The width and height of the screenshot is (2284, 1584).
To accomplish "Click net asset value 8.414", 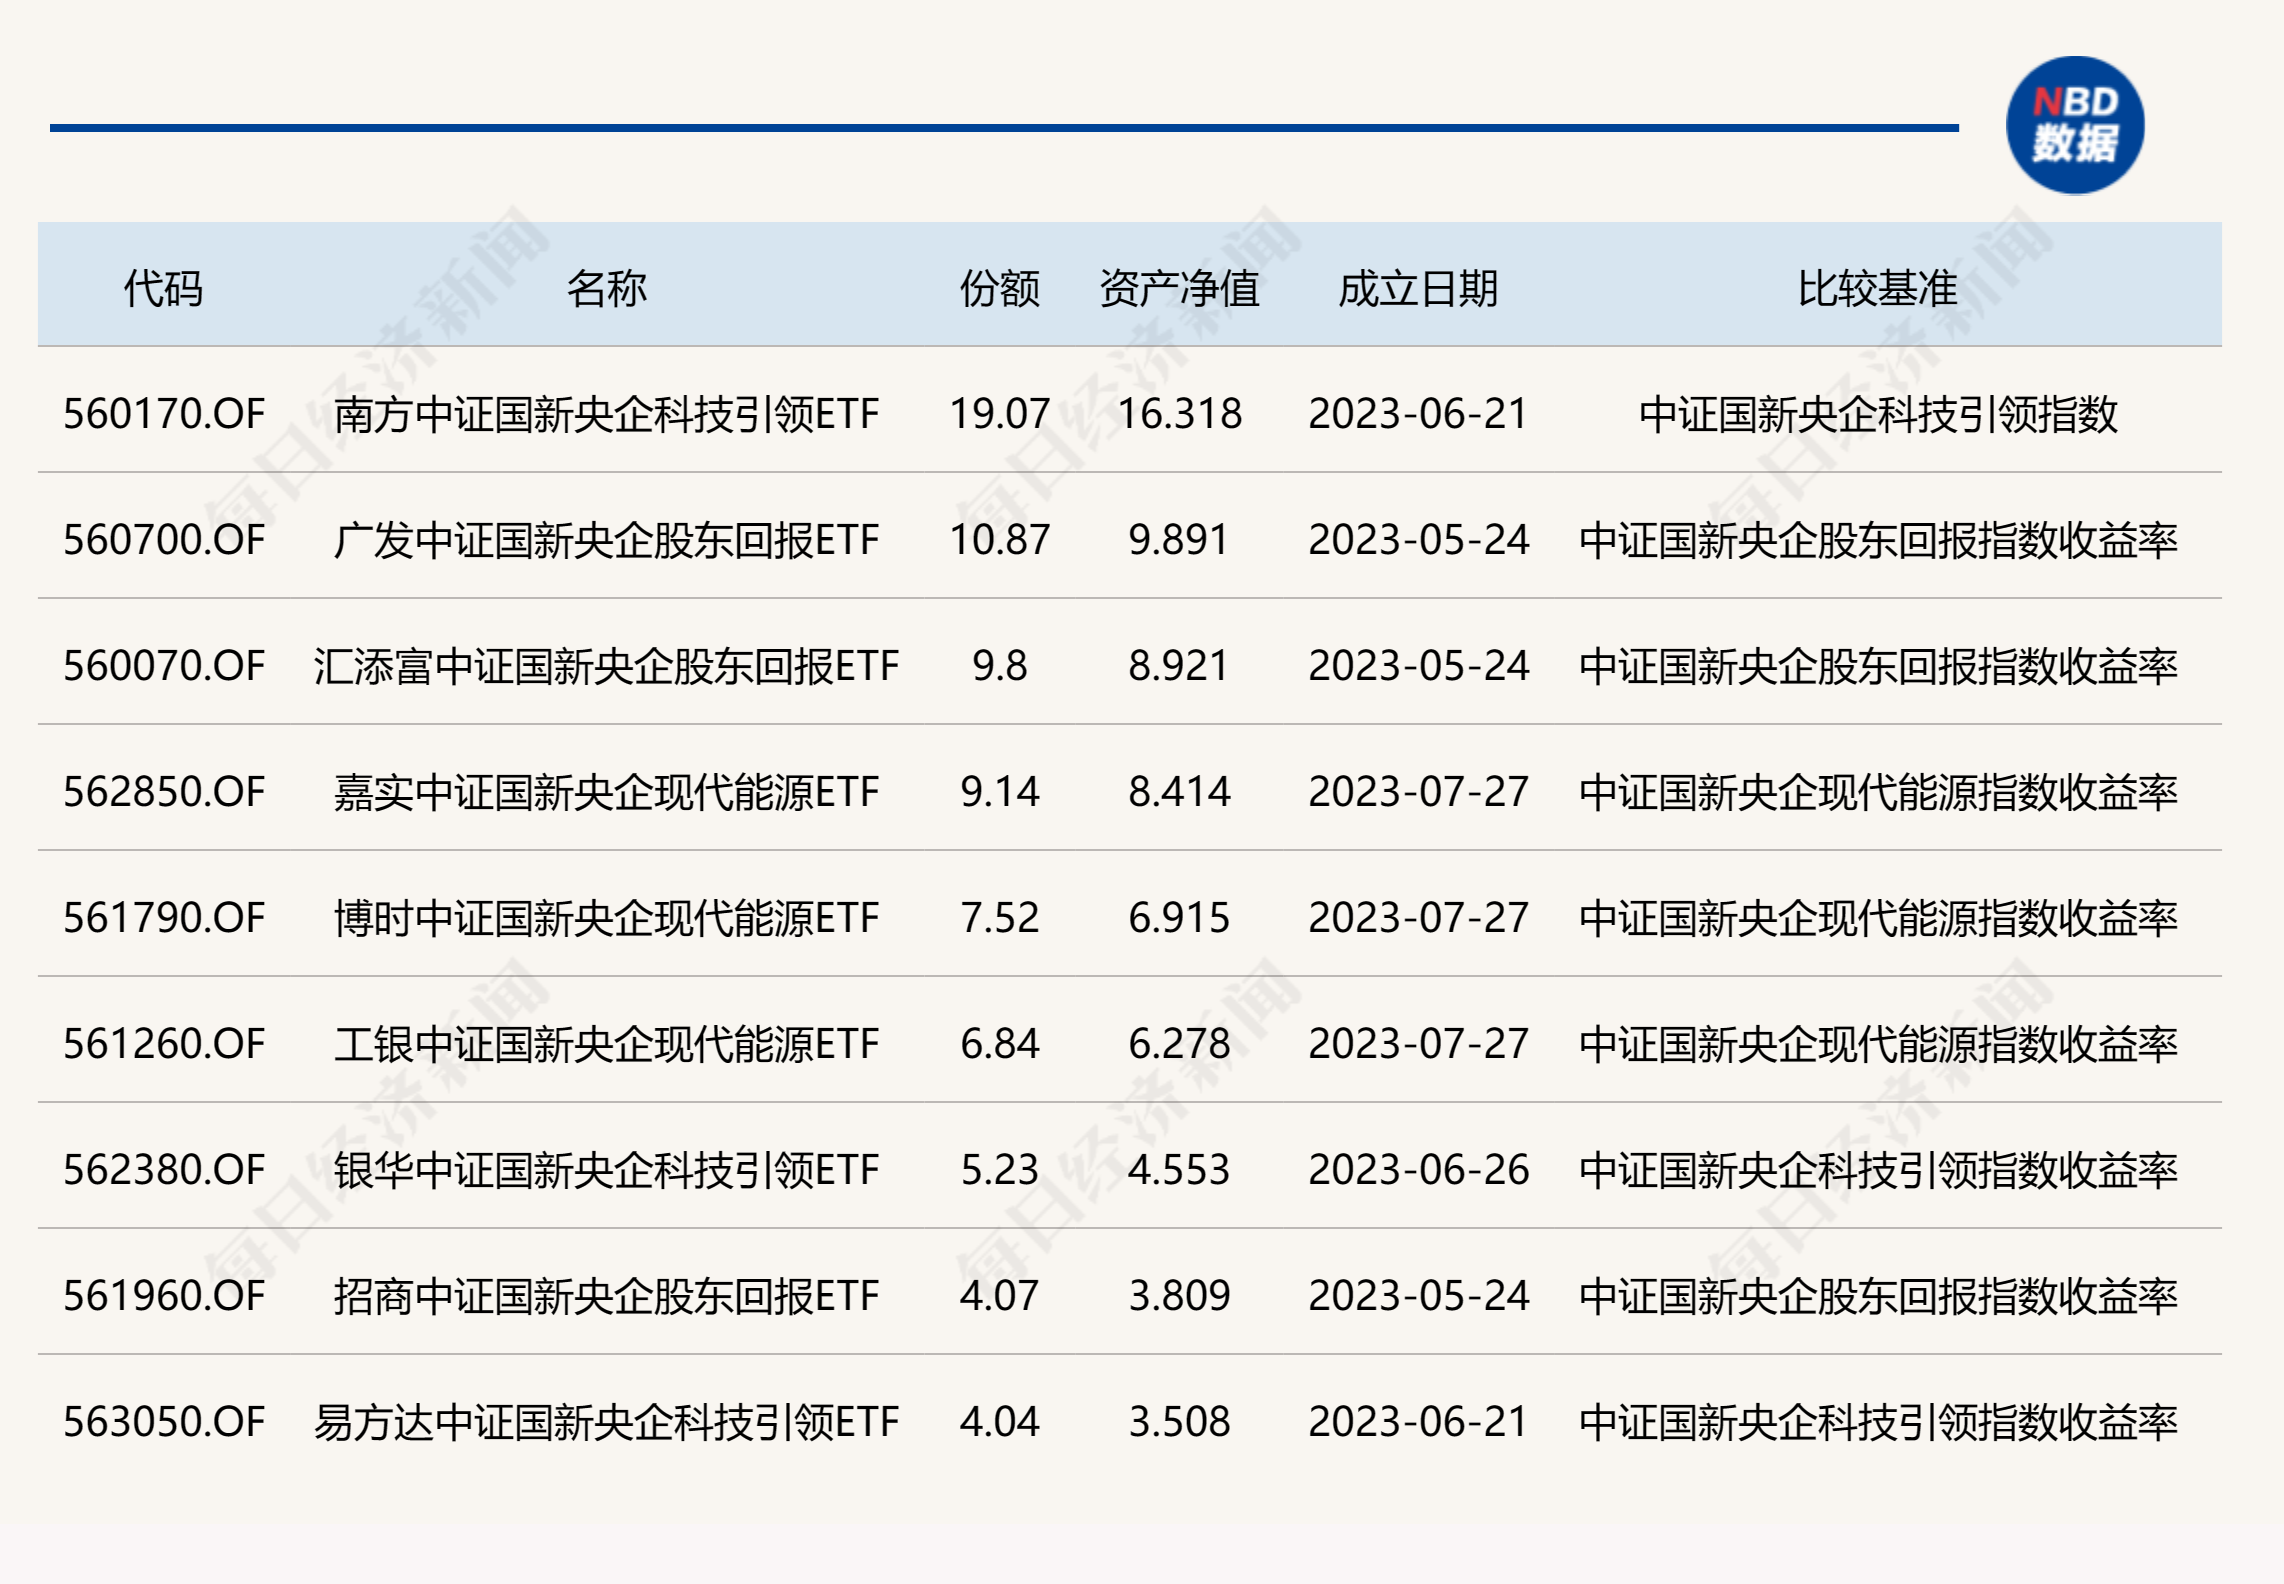I will (x=1179, y=792).
